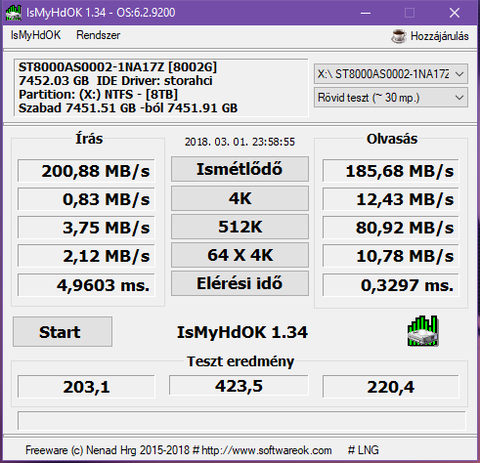The image size is (480, 463).
Task: Click the 220,4 read score result
Action: pyautogui.click(x=391, y=387)
